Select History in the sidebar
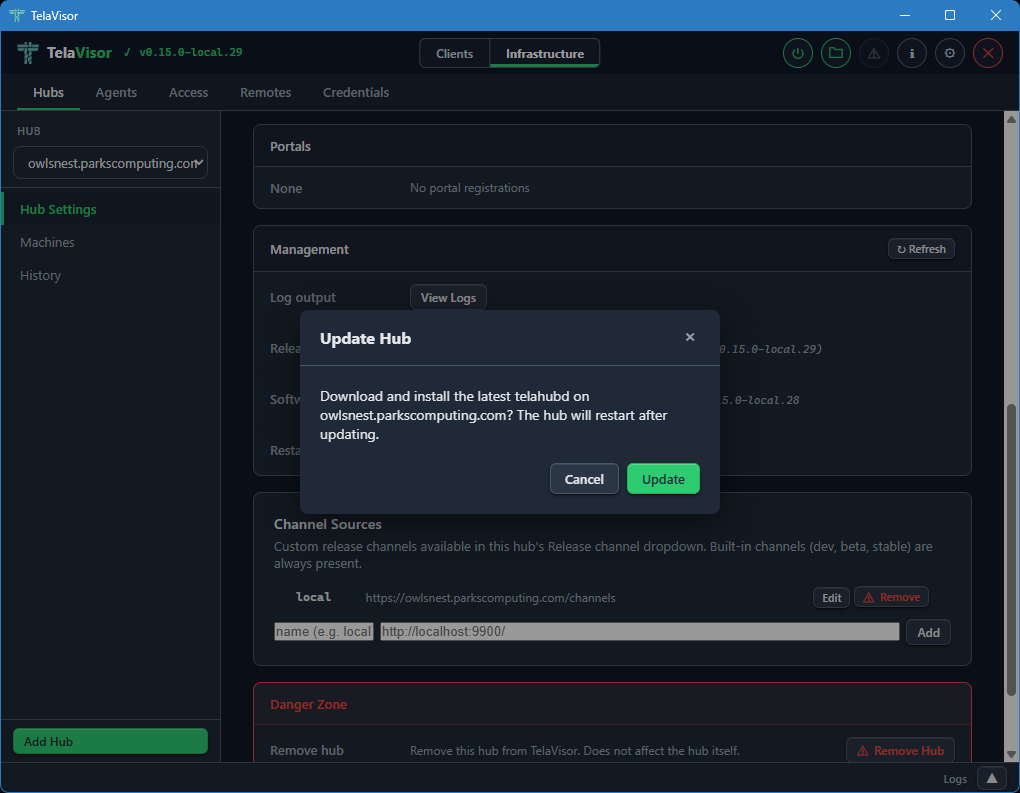This screenshot has height=793, width=1020. (111, 275)
